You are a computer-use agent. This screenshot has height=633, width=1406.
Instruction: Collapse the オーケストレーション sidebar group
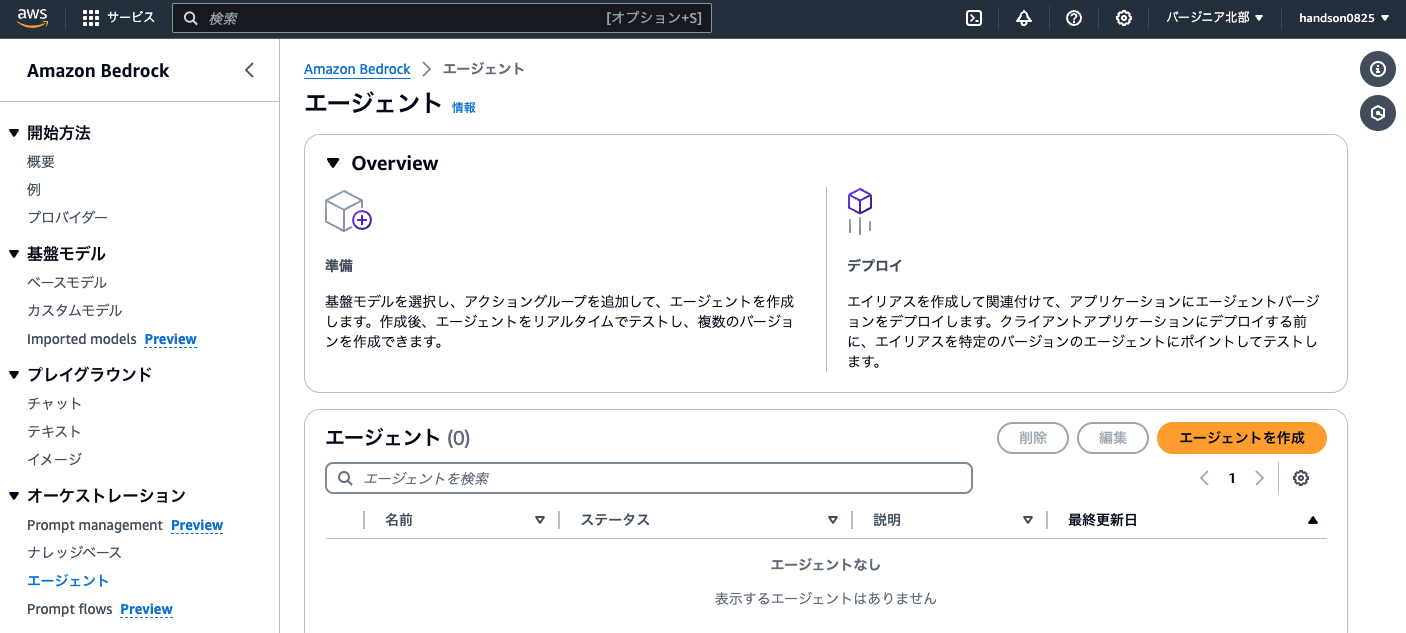point(14,496)
